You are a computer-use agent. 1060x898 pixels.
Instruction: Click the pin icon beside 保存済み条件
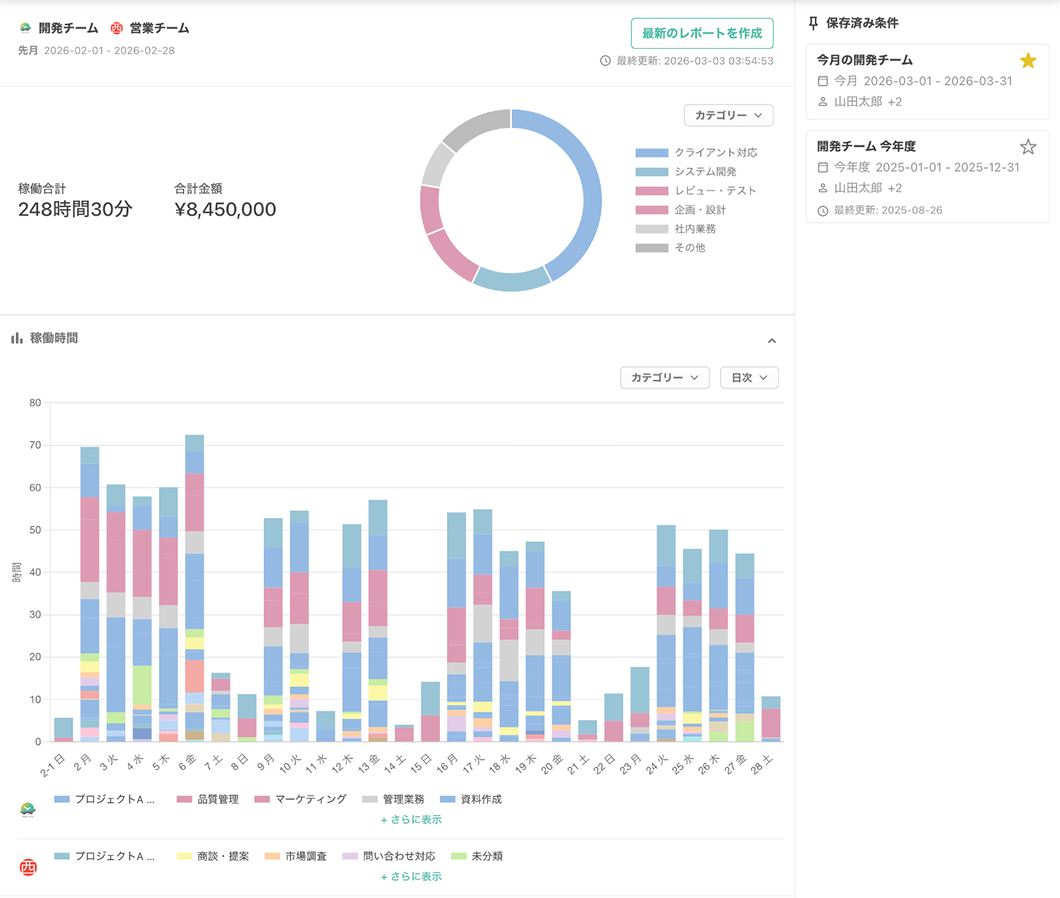pos(814,23)
